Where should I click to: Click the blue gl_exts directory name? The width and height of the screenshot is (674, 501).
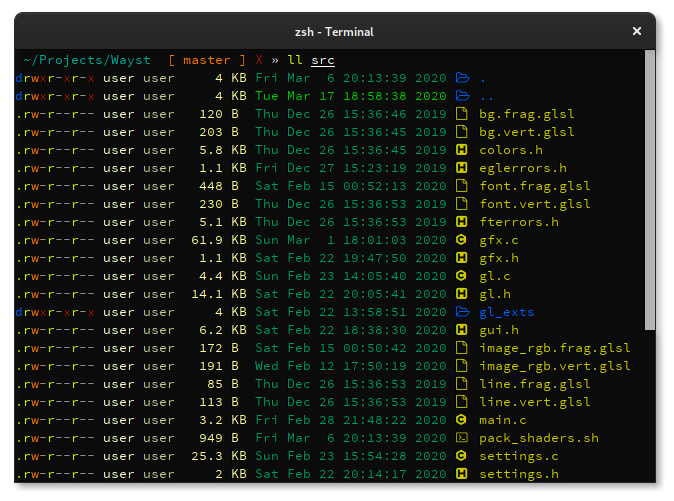(507, 313)
